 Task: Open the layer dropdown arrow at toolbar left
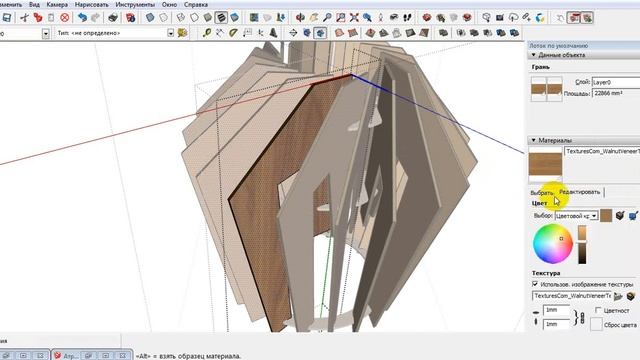point(46,33)
